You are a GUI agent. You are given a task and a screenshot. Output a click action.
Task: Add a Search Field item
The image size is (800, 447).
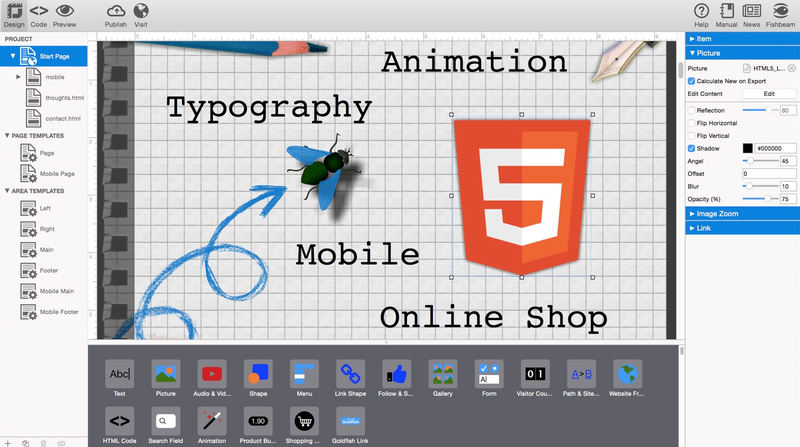click(x=166, y=426)
